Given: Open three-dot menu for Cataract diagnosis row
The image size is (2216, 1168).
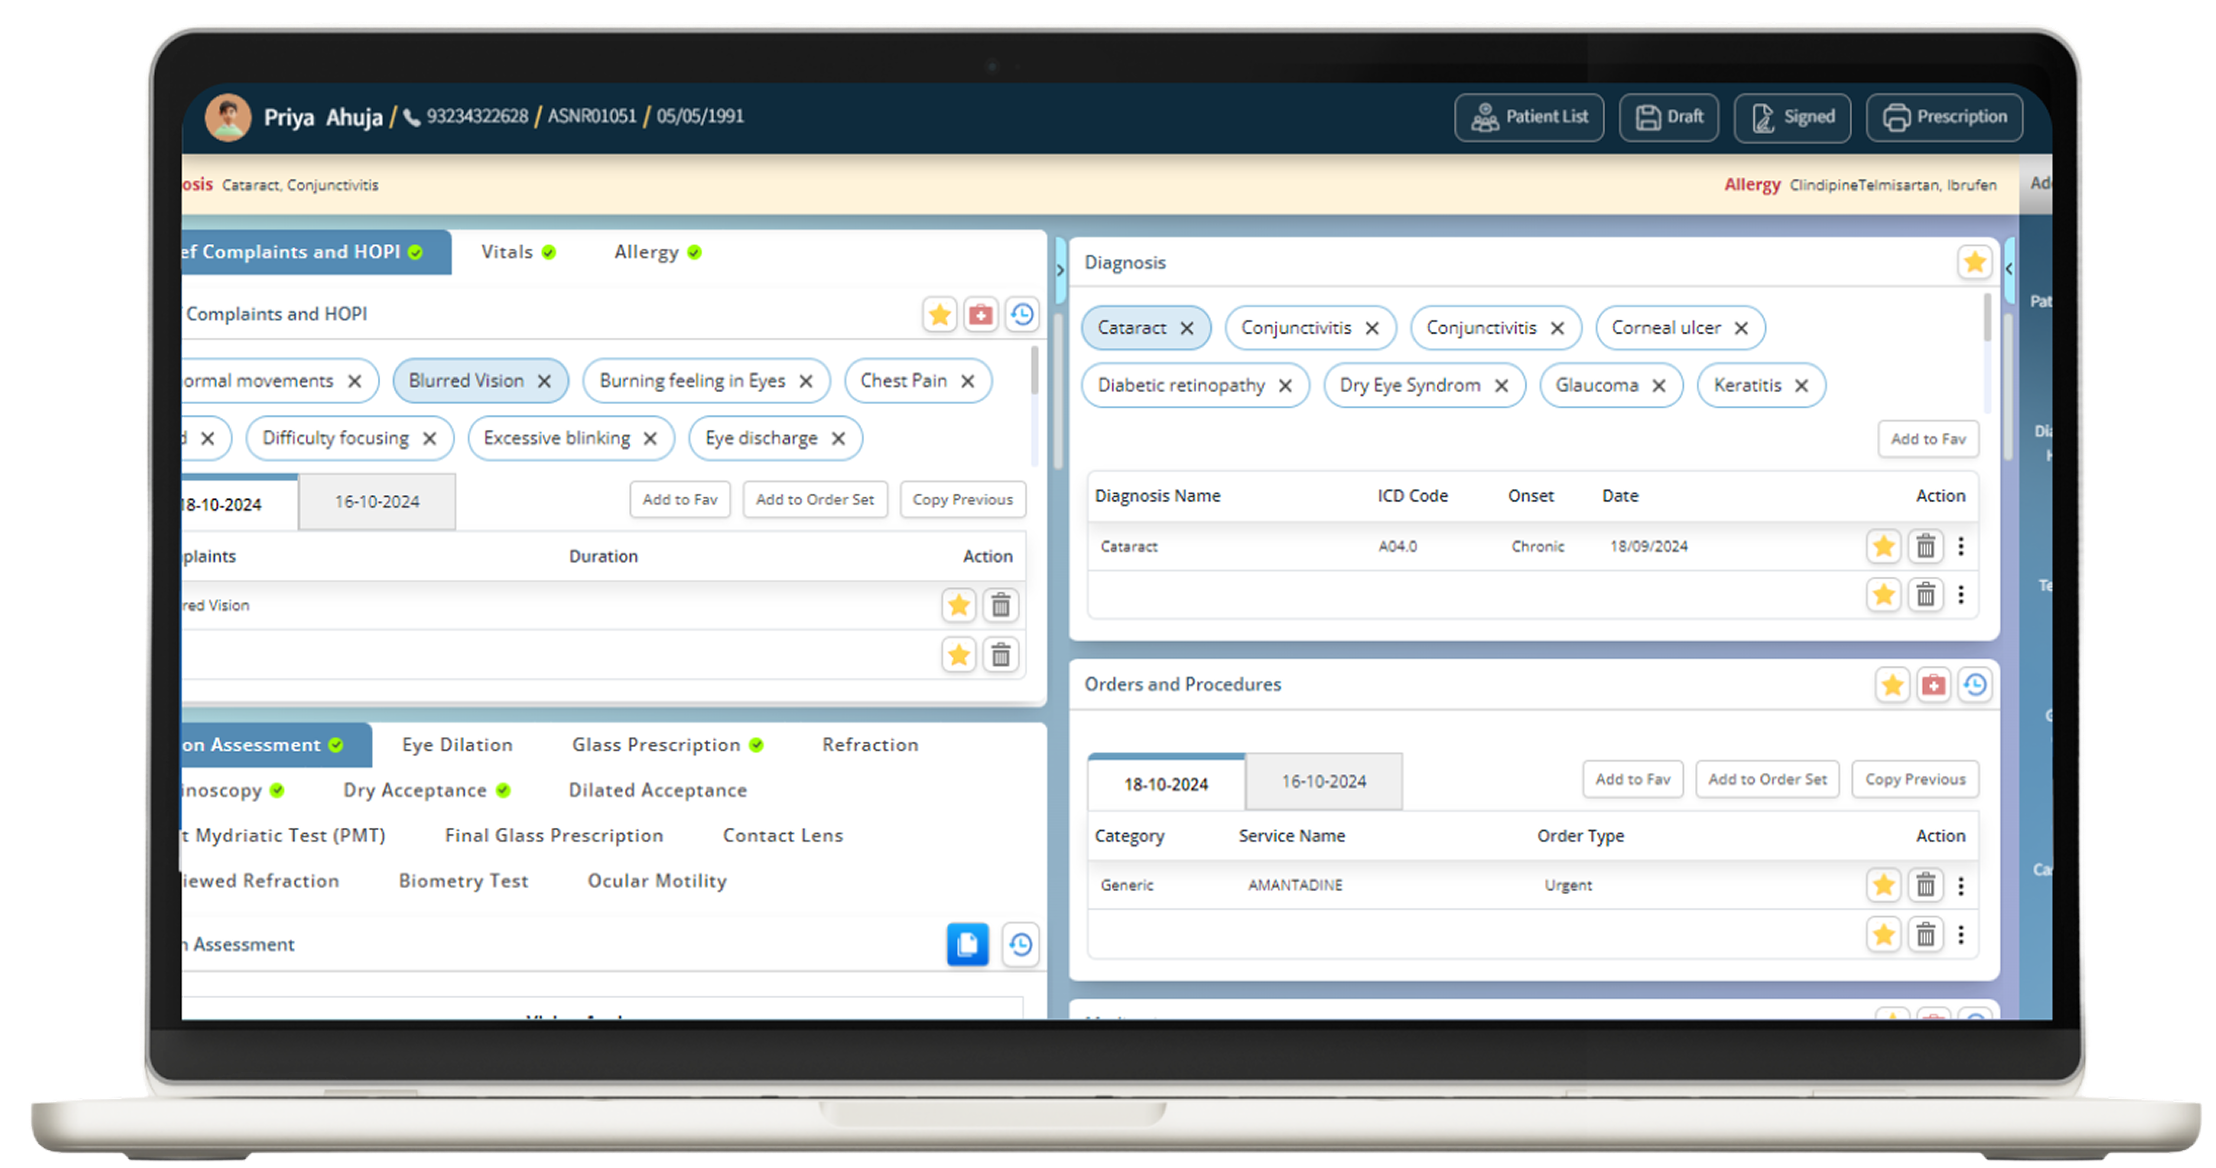Looking at the screenshot, I should [1961, 547].
